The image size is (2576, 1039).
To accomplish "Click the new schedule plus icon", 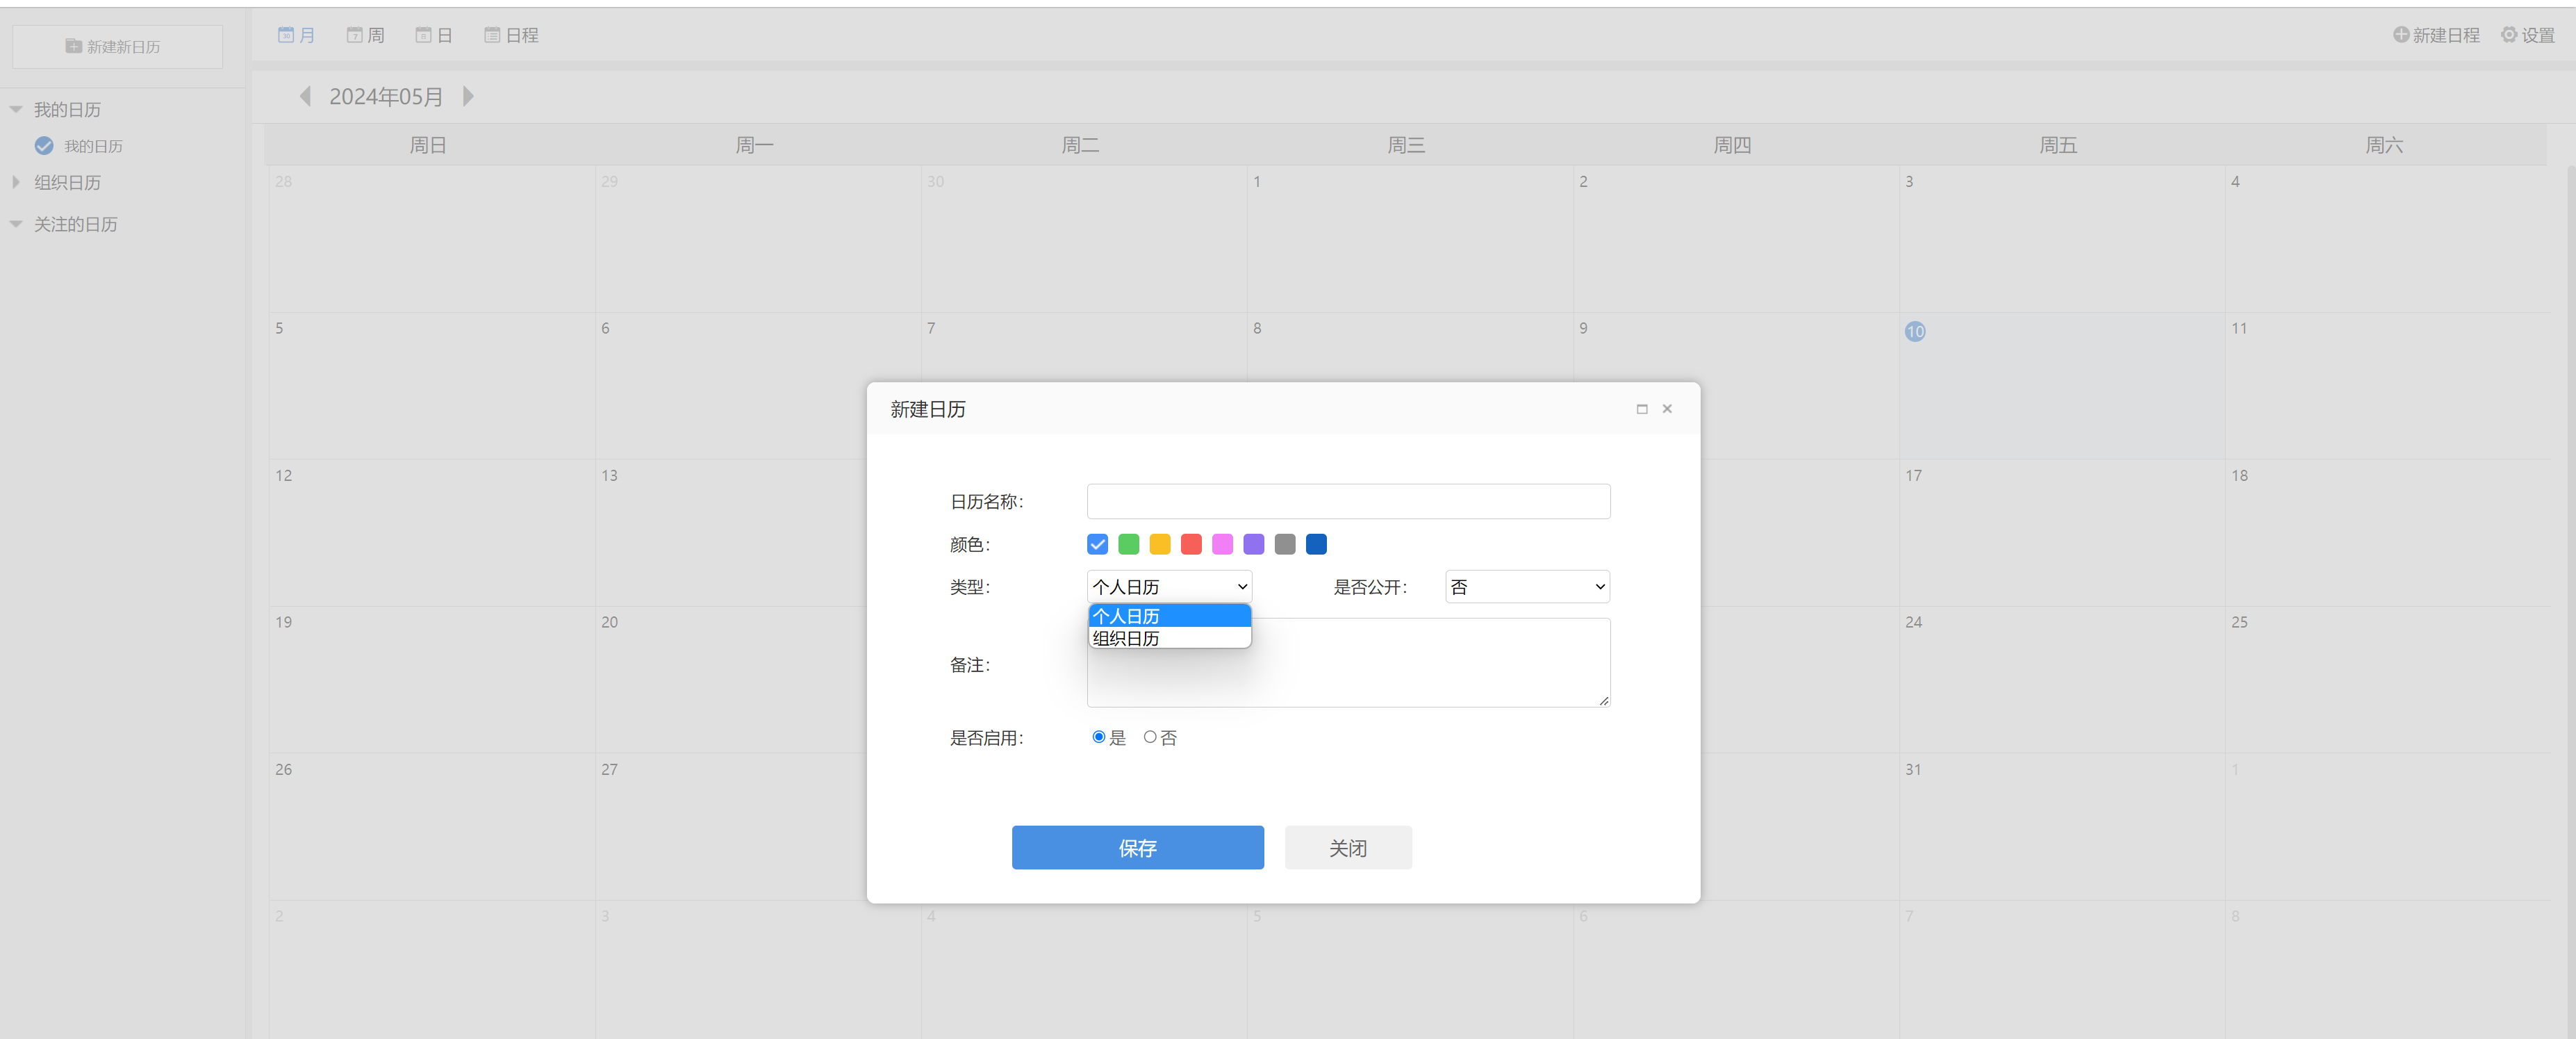I will coord(2401,35).
